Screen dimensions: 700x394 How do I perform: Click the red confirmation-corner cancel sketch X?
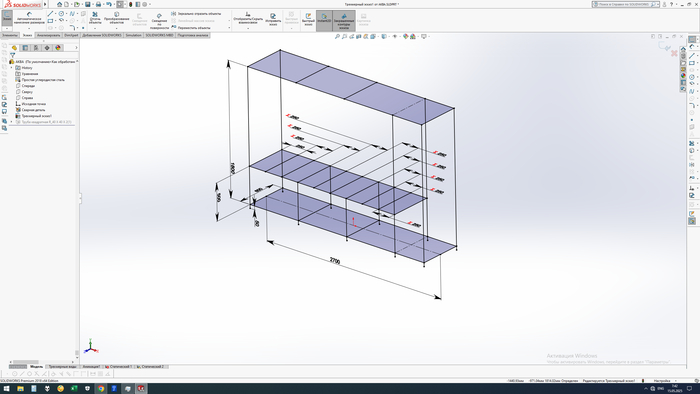(674, 53)
